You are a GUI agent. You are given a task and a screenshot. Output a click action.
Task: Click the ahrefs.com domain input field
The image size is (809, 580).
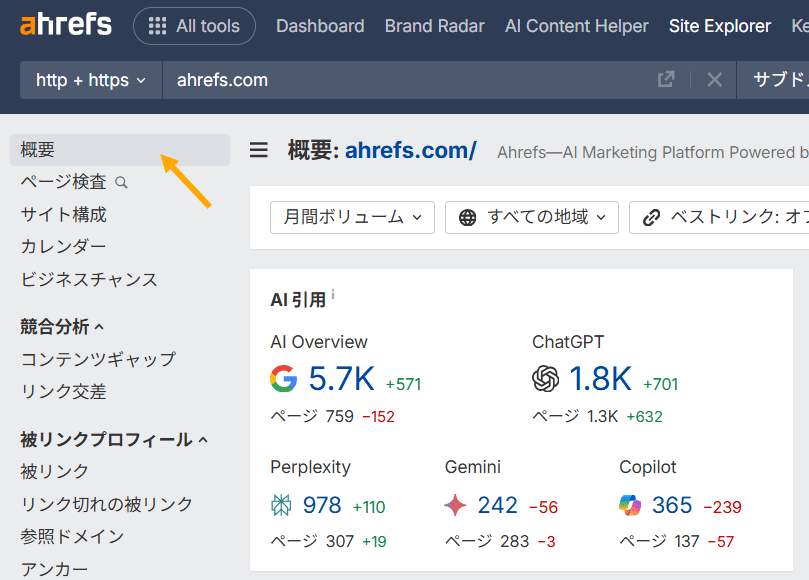point(300,79)
